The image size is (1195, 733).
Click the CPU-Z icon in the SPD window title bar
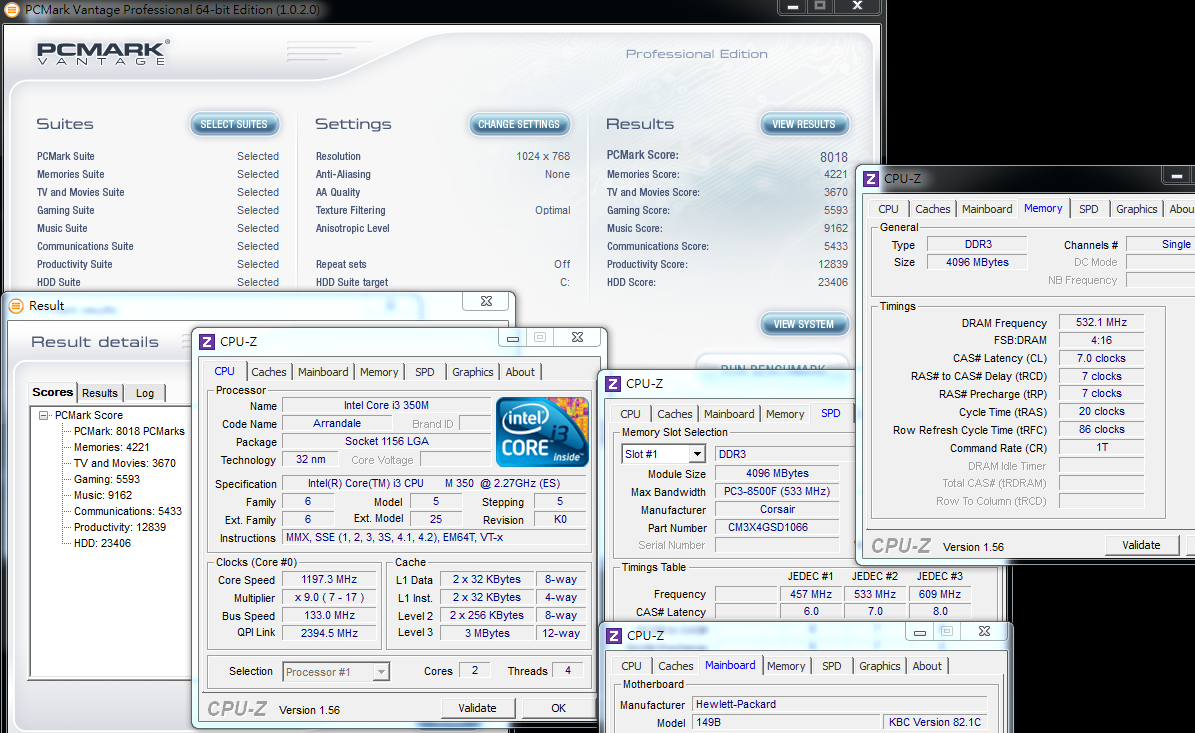pyautogui.click(x=613, y=383)
